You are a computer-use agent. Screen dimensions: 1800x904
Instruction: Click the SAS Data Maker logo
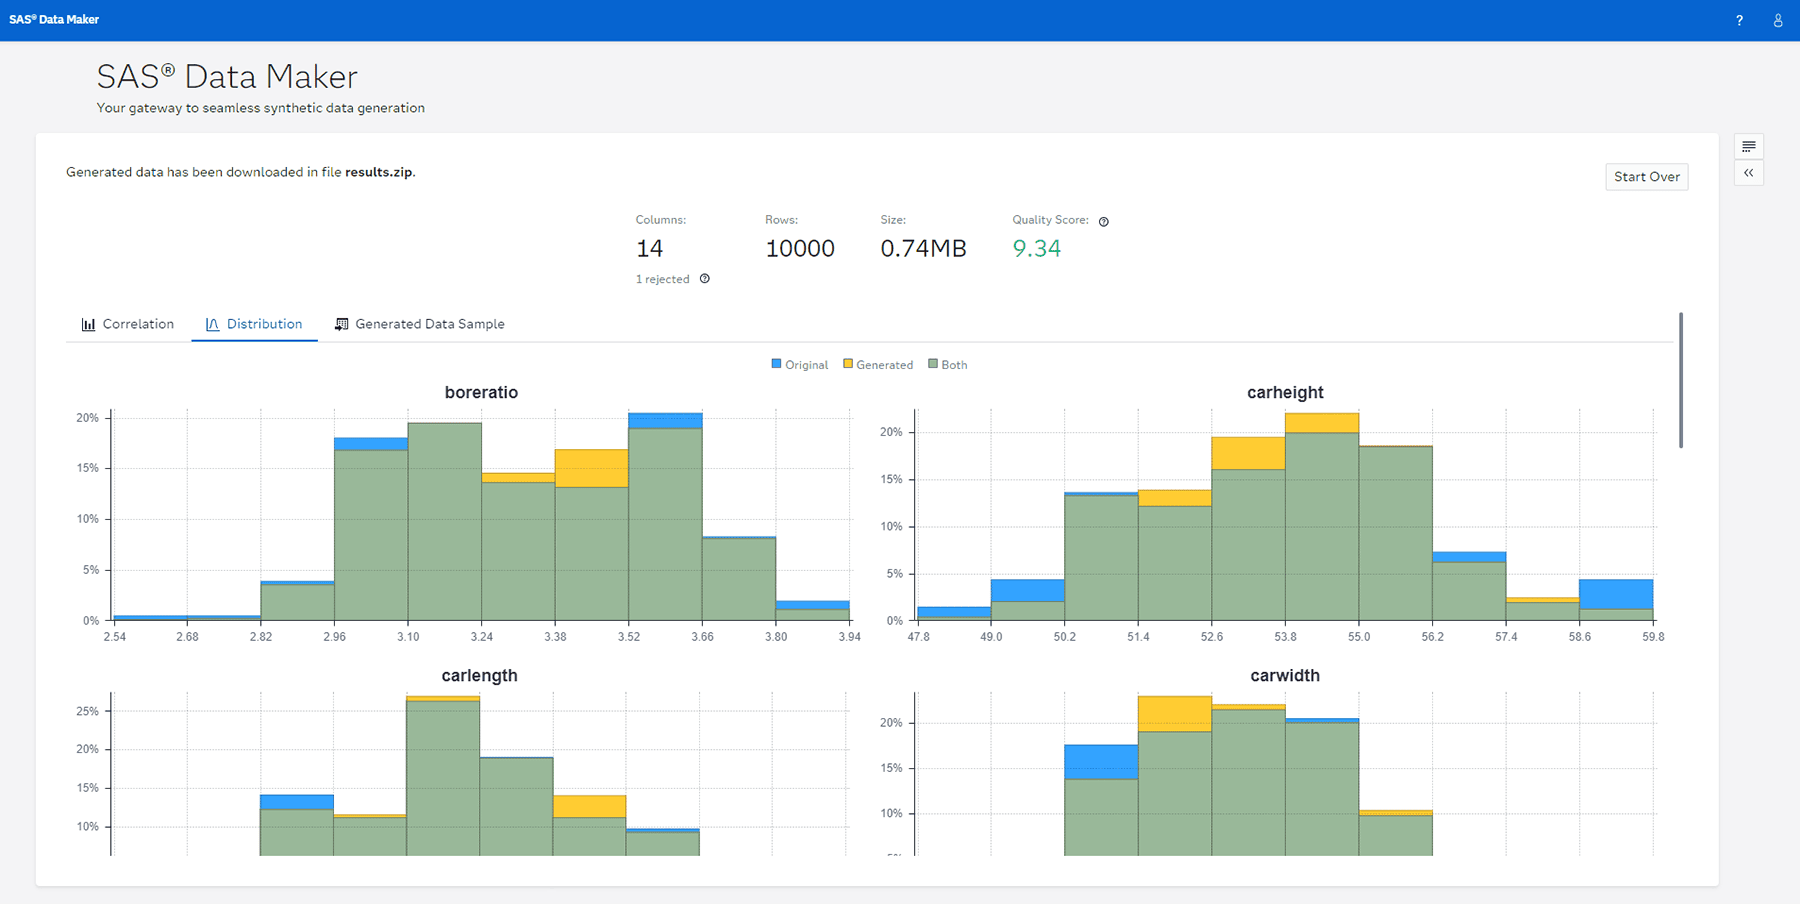(53, 19)
